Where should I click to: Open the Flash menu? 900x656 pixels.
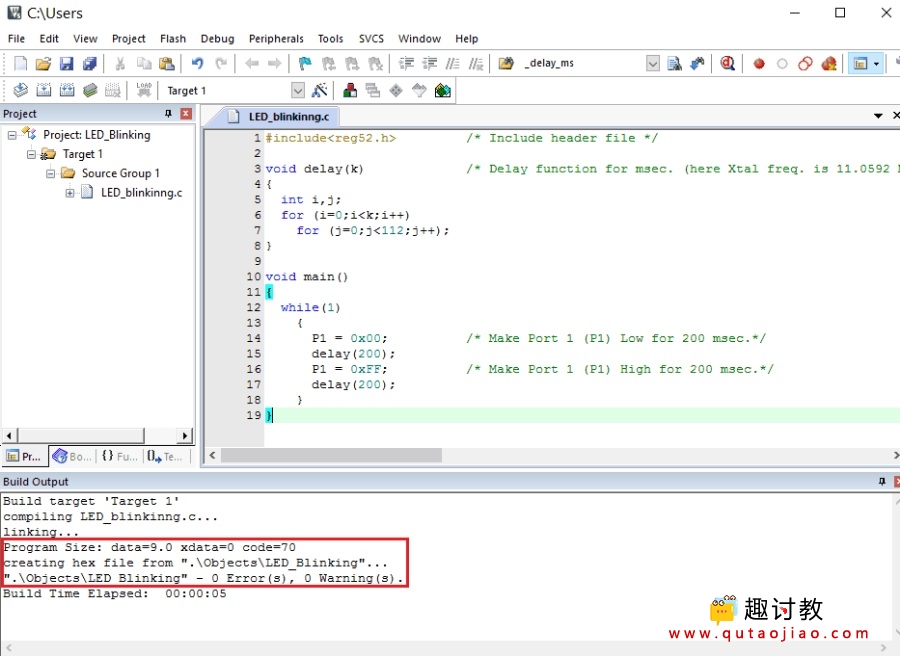coord(173,38)
